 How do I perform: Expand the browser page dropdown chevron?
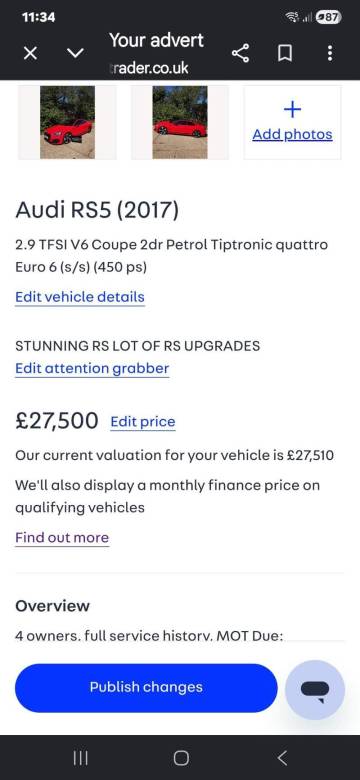[x=75, y=53]
